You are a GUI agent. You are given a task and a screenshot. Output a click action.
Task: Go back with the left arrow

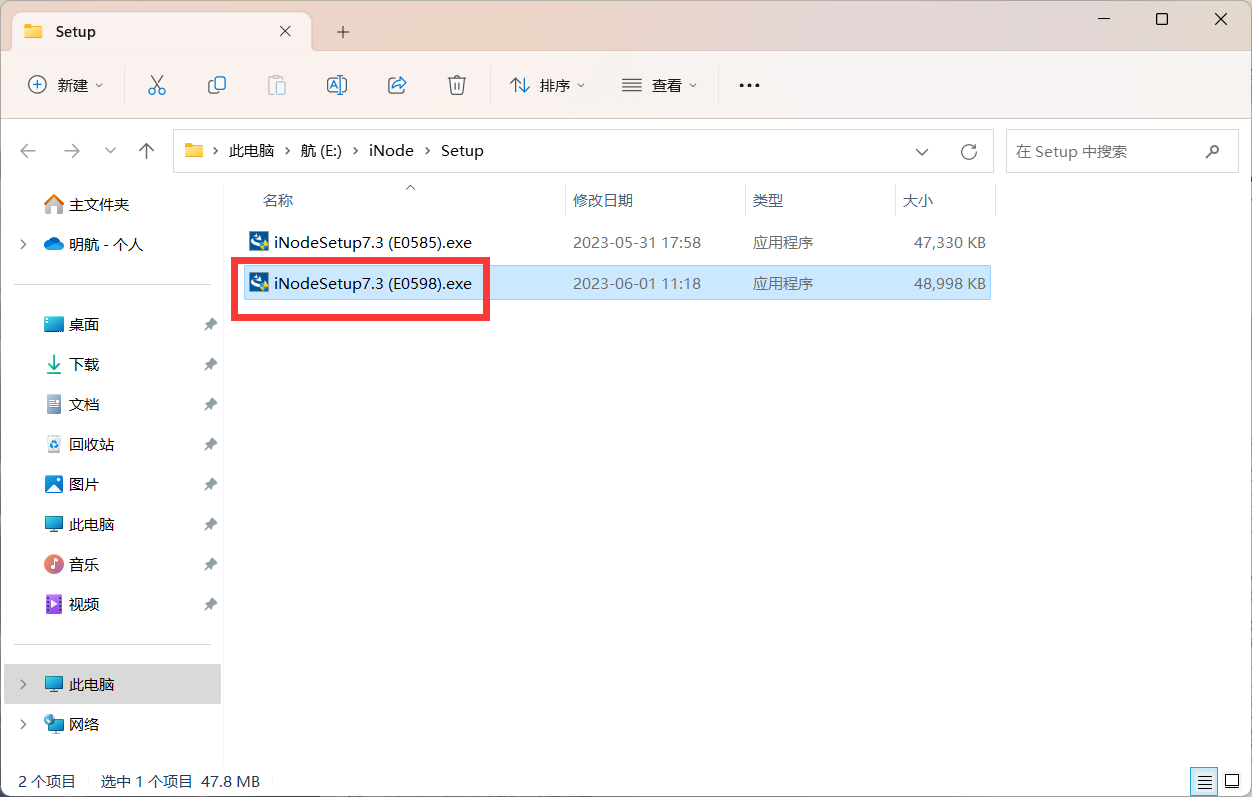coord(28,151)
